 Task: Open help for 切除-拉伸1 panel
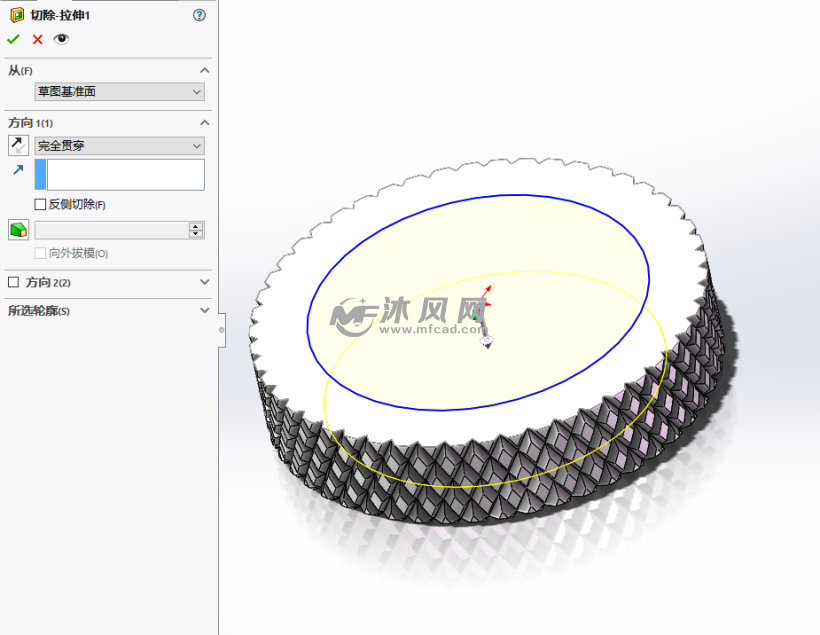tap(199, 15)
